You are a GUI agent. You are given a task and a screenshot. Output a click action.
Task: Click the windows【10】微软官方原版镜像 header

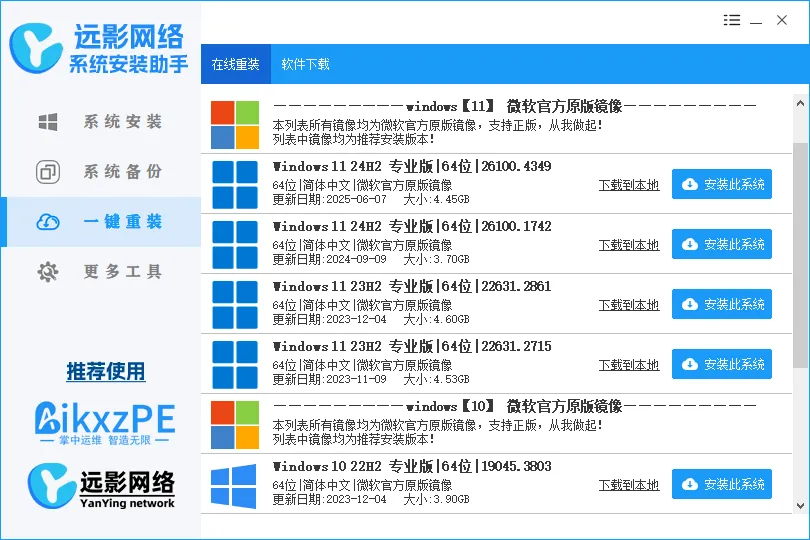(x=515, y=406)
